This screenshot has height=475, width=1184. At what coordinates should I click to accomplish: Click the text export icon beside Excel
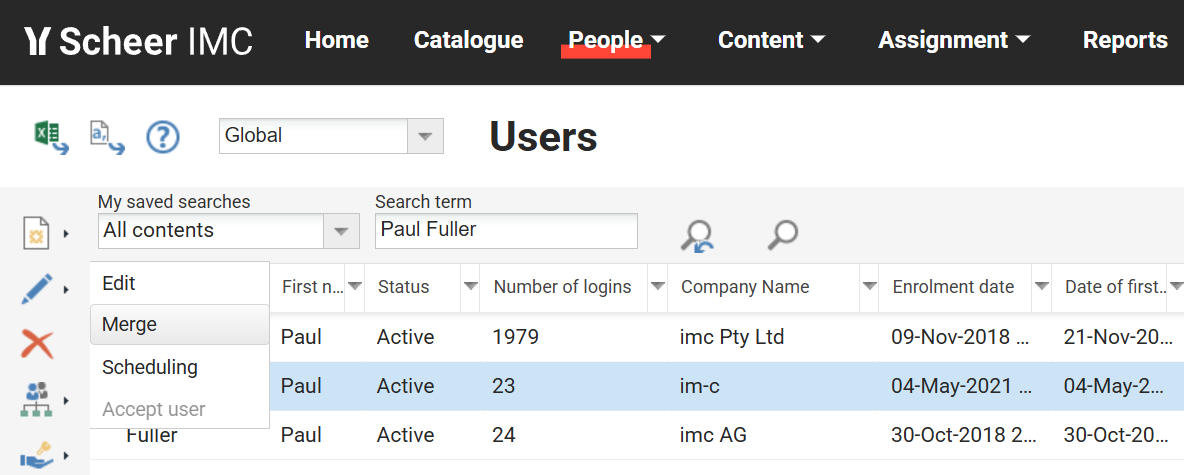tap(106, 137)
